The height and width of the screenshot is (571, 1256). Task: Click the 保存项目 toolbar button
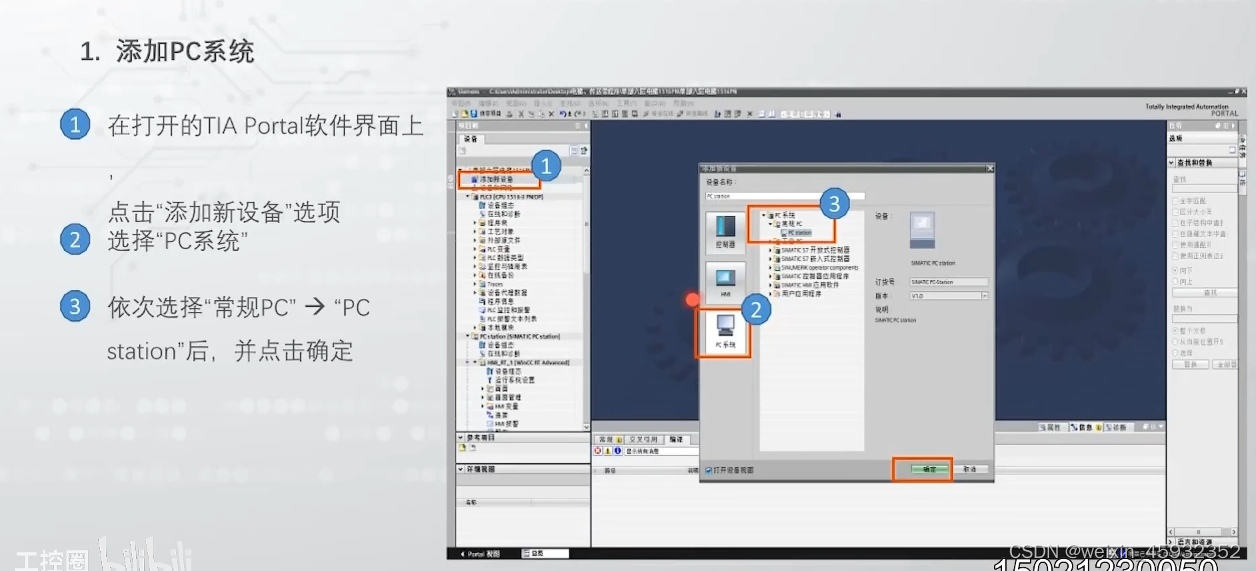pyautogui.click(x=485, y=114)
